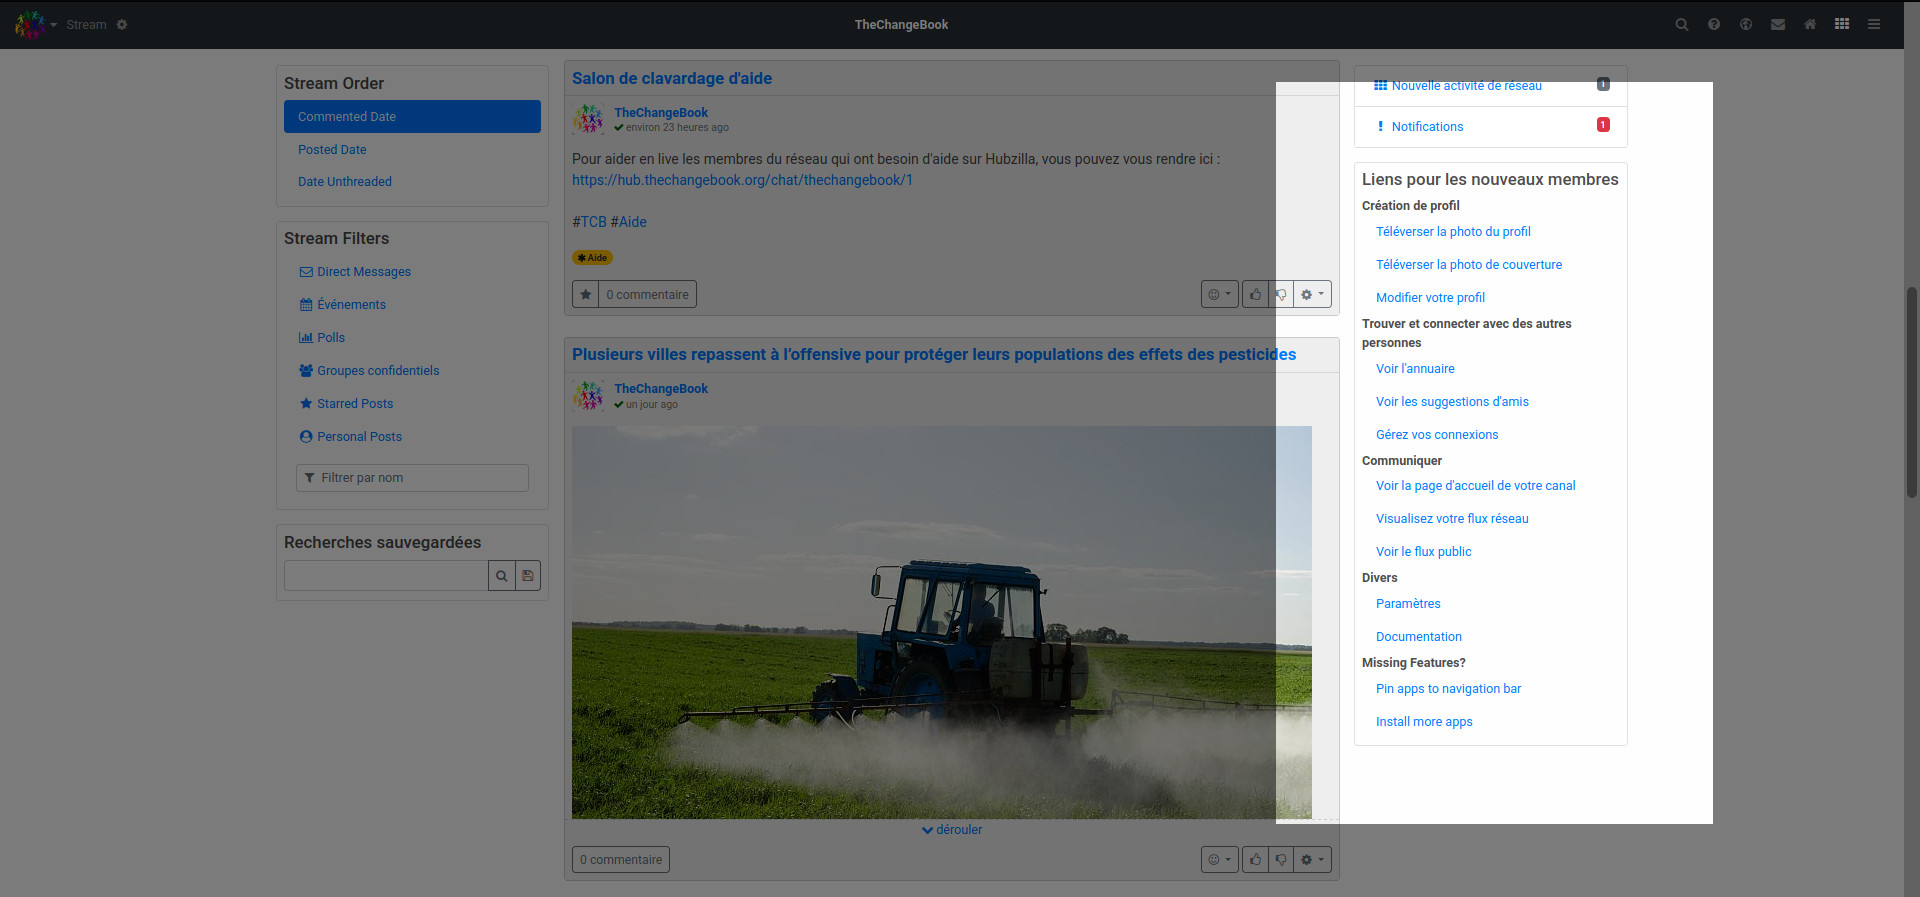
Task: Open Voir la page d'accueil de votre canal
Action: 1476,486
